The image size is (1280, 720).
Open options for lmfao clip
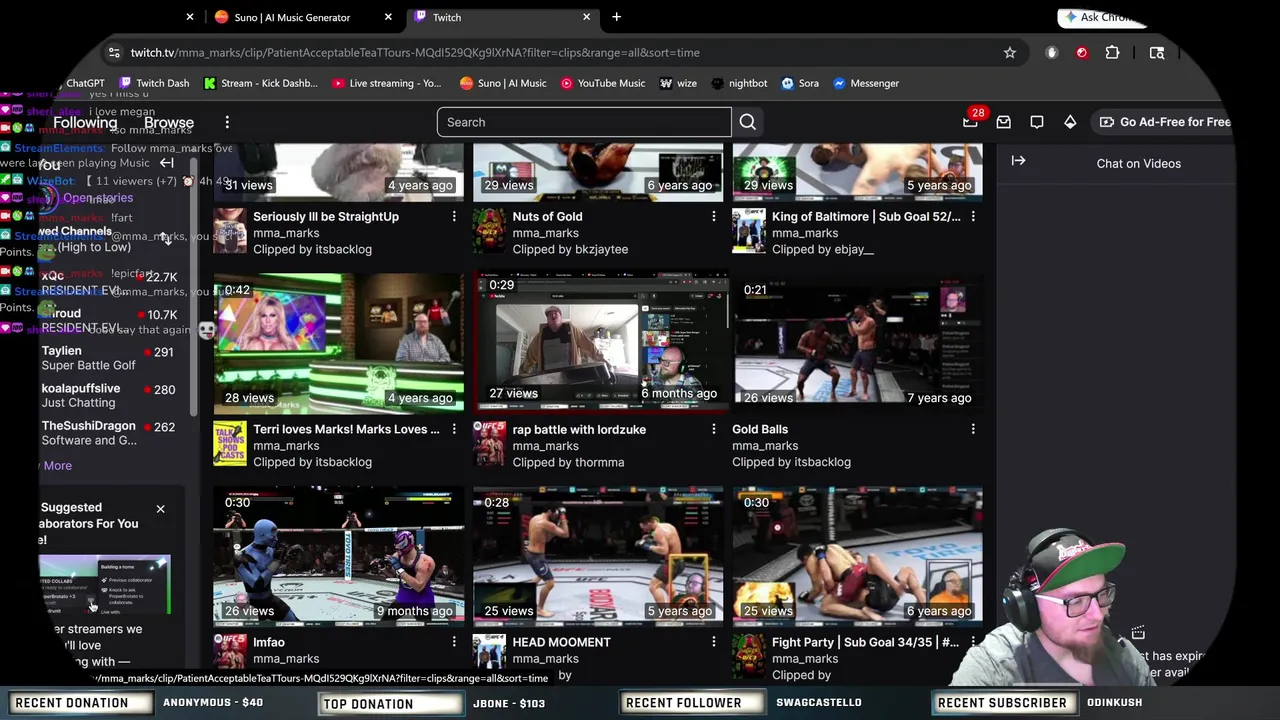454,643
